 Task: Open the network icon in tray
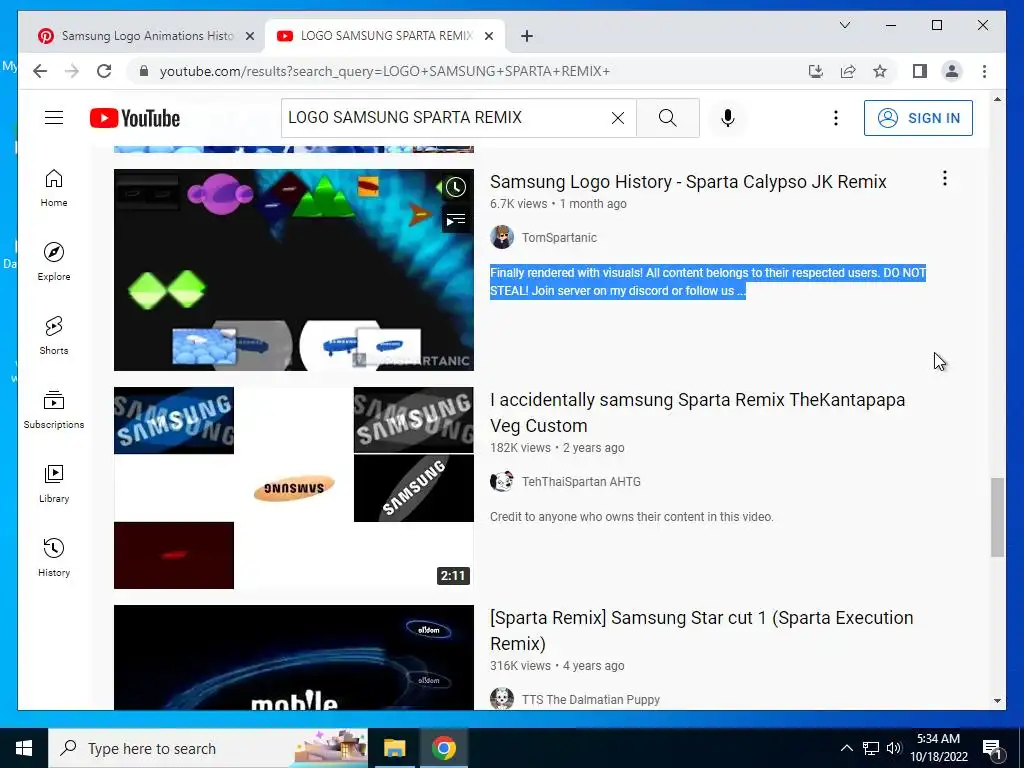pos(871,748)
